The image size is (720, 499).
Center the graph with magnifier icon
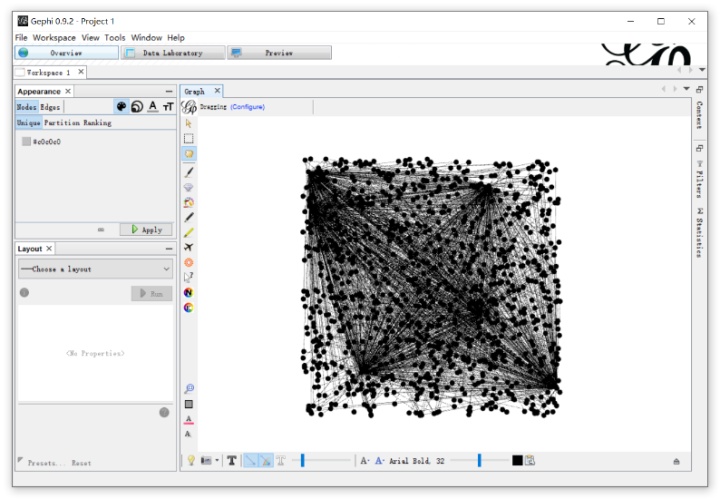189,388
